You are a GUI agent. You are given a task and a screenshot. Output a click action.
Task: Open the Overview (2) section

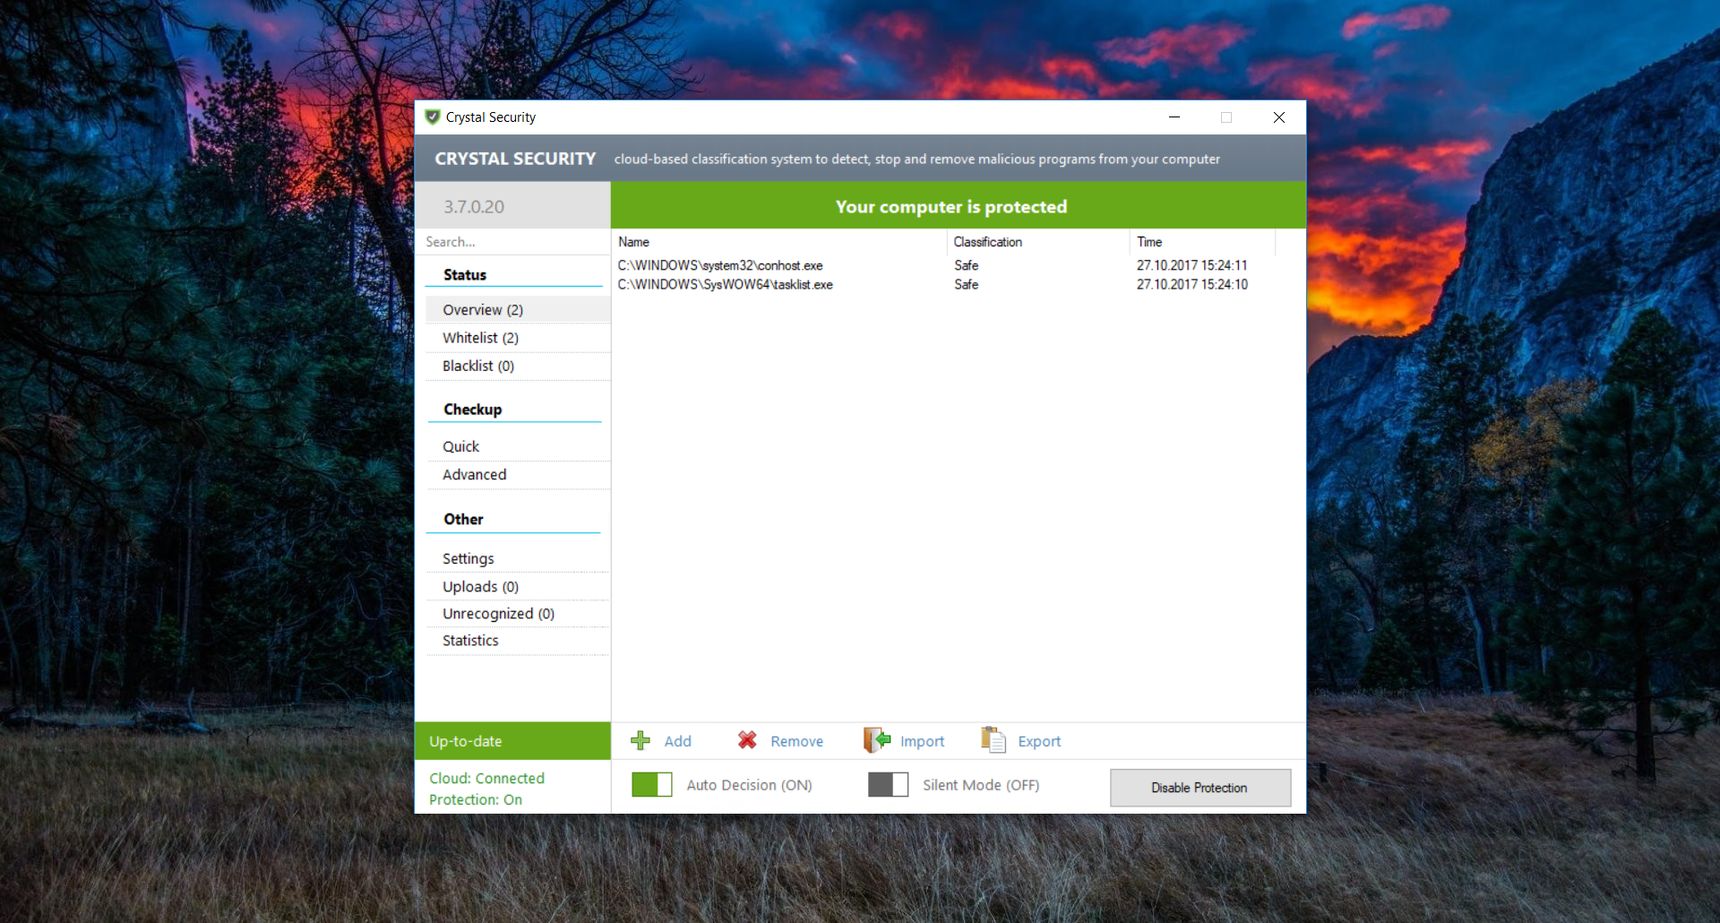click(x=517, y=310)
